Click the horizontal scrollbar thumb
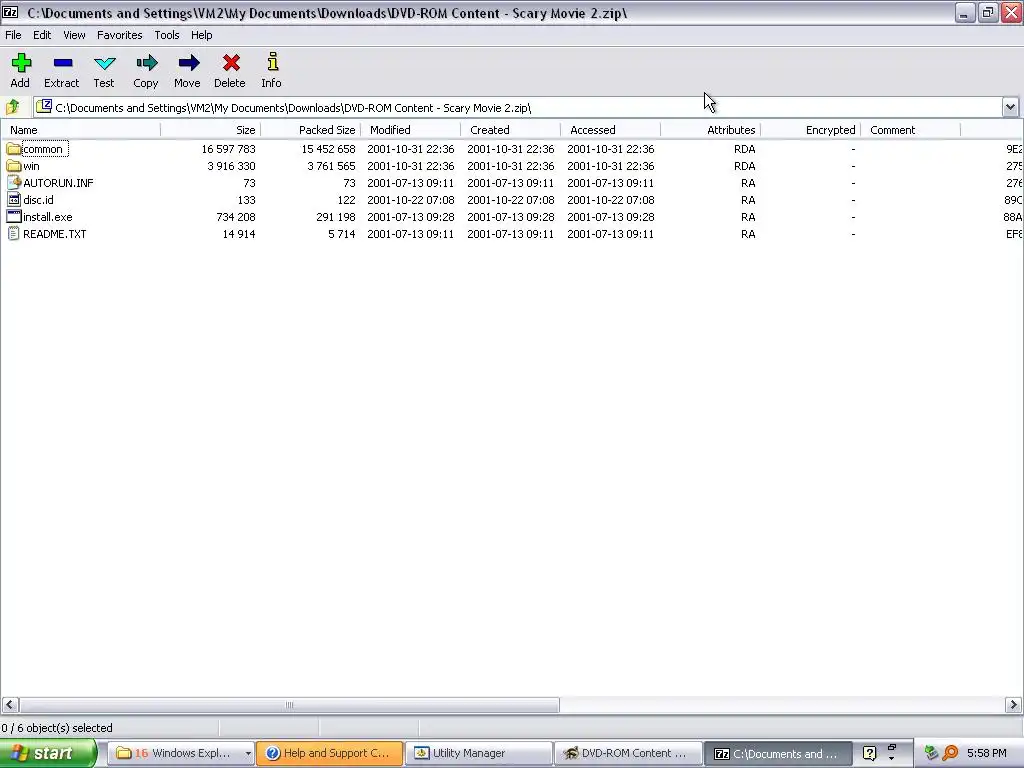1024x768 pixels. pos(289,705)
